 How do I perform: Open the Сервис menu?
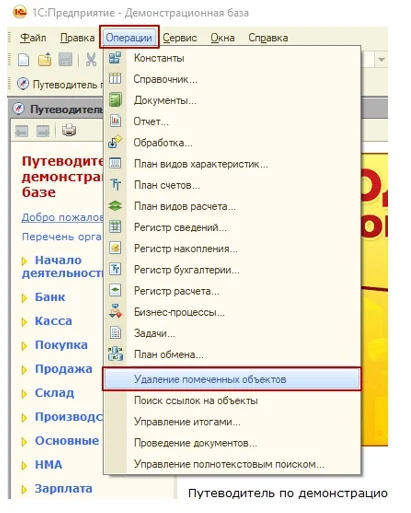[180, 38]
